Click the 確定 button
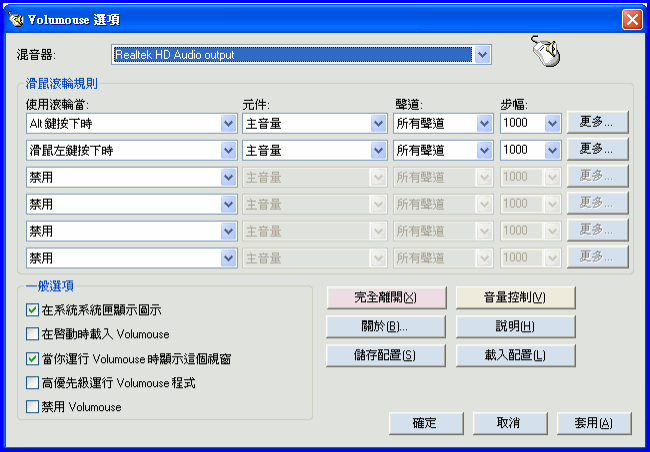The image size is (650, 452). click(x=424, y=423)
